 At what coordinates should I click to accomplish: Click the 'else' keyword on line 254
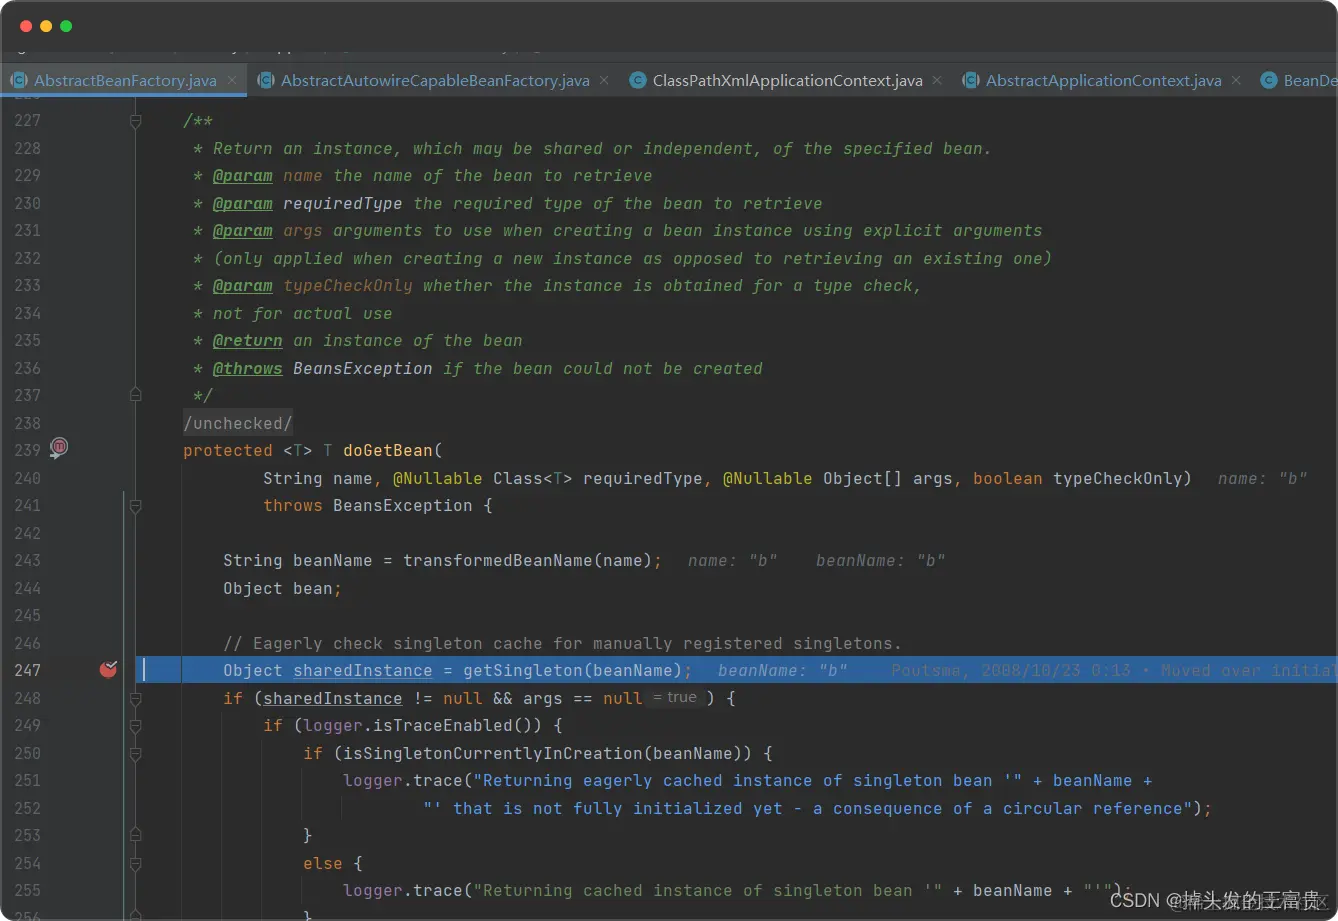coord(323,864)
